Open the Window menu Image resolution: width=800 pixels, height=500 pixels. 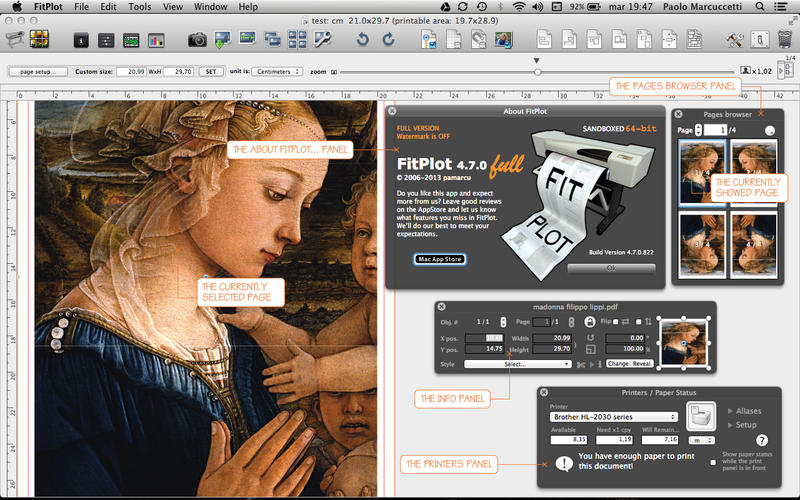[210, 7]
